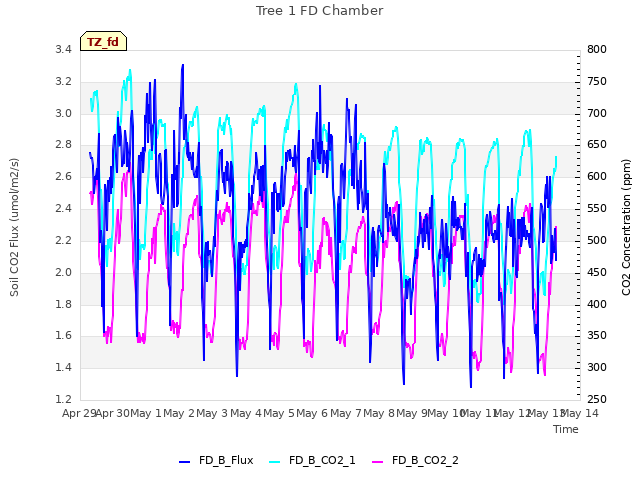Click the 3.4 left axis tick label
This screenshot has width=640, height=480.
pyautogui.click(x=63, y=49)
